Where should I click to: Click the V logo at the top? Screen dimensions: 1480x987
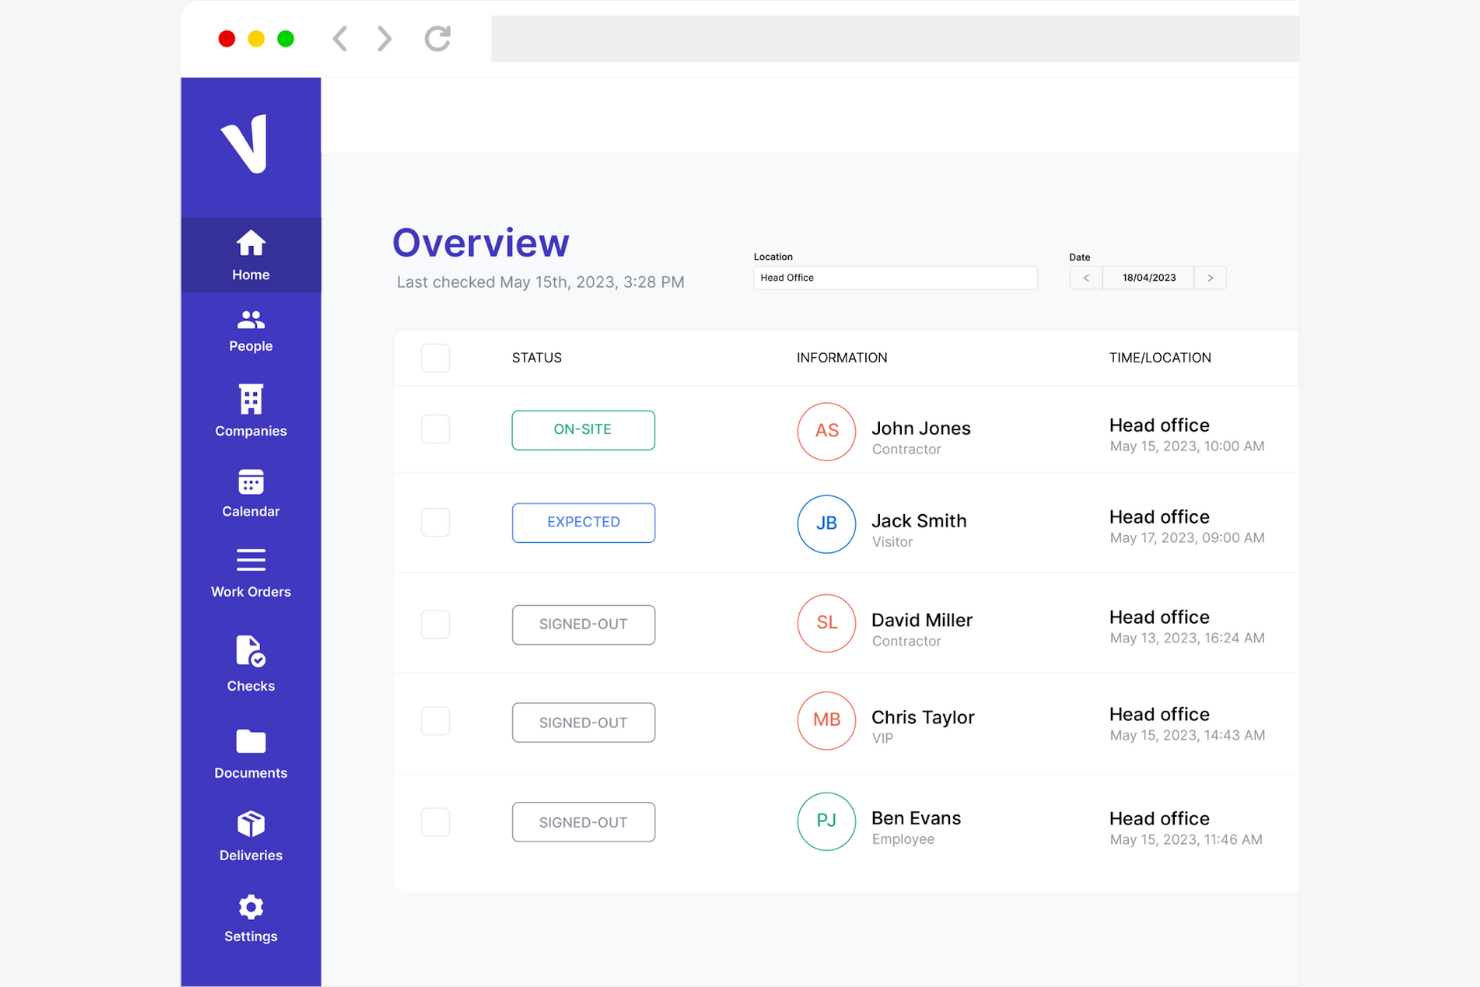pos(250,143)
